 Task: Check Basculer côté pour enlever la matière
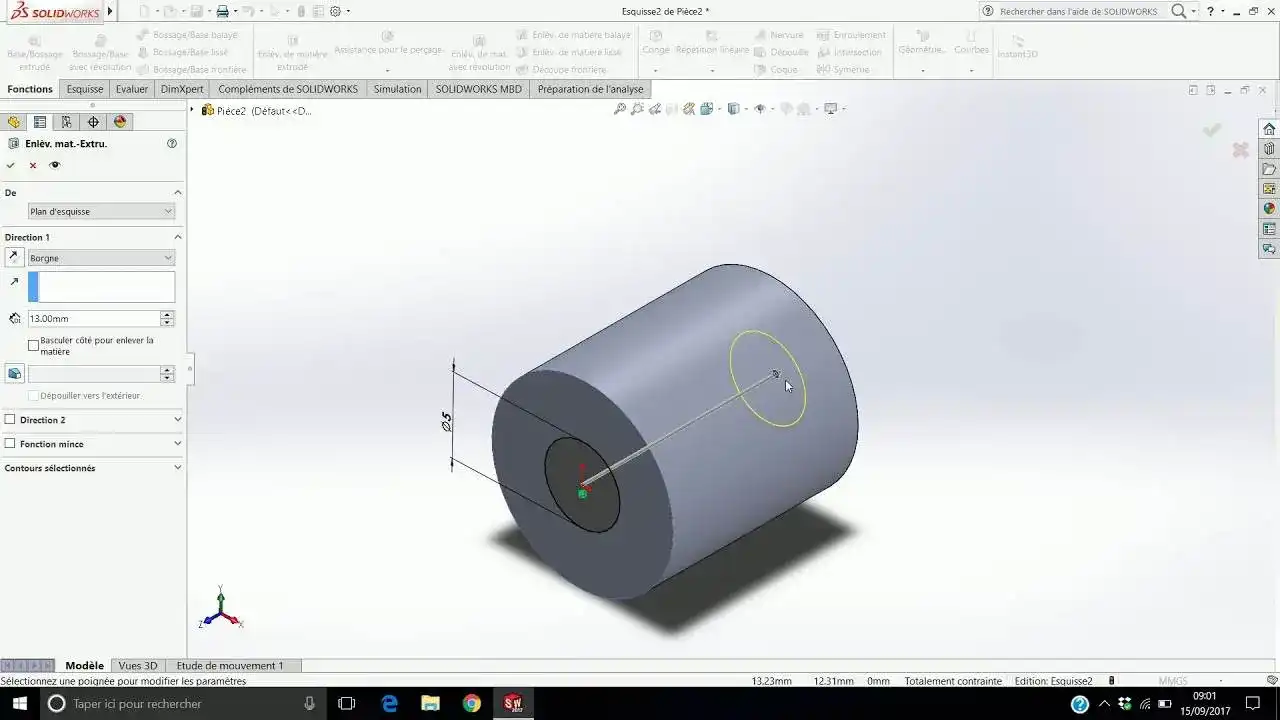pos(33,345)
